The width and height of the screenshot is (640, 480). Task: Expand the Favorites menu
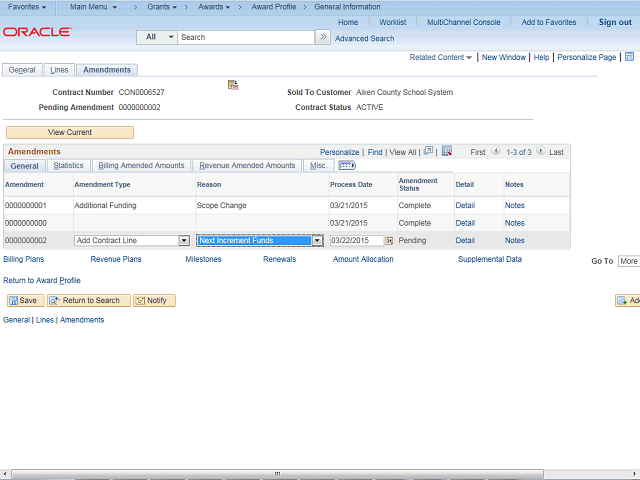coord(27,7)
